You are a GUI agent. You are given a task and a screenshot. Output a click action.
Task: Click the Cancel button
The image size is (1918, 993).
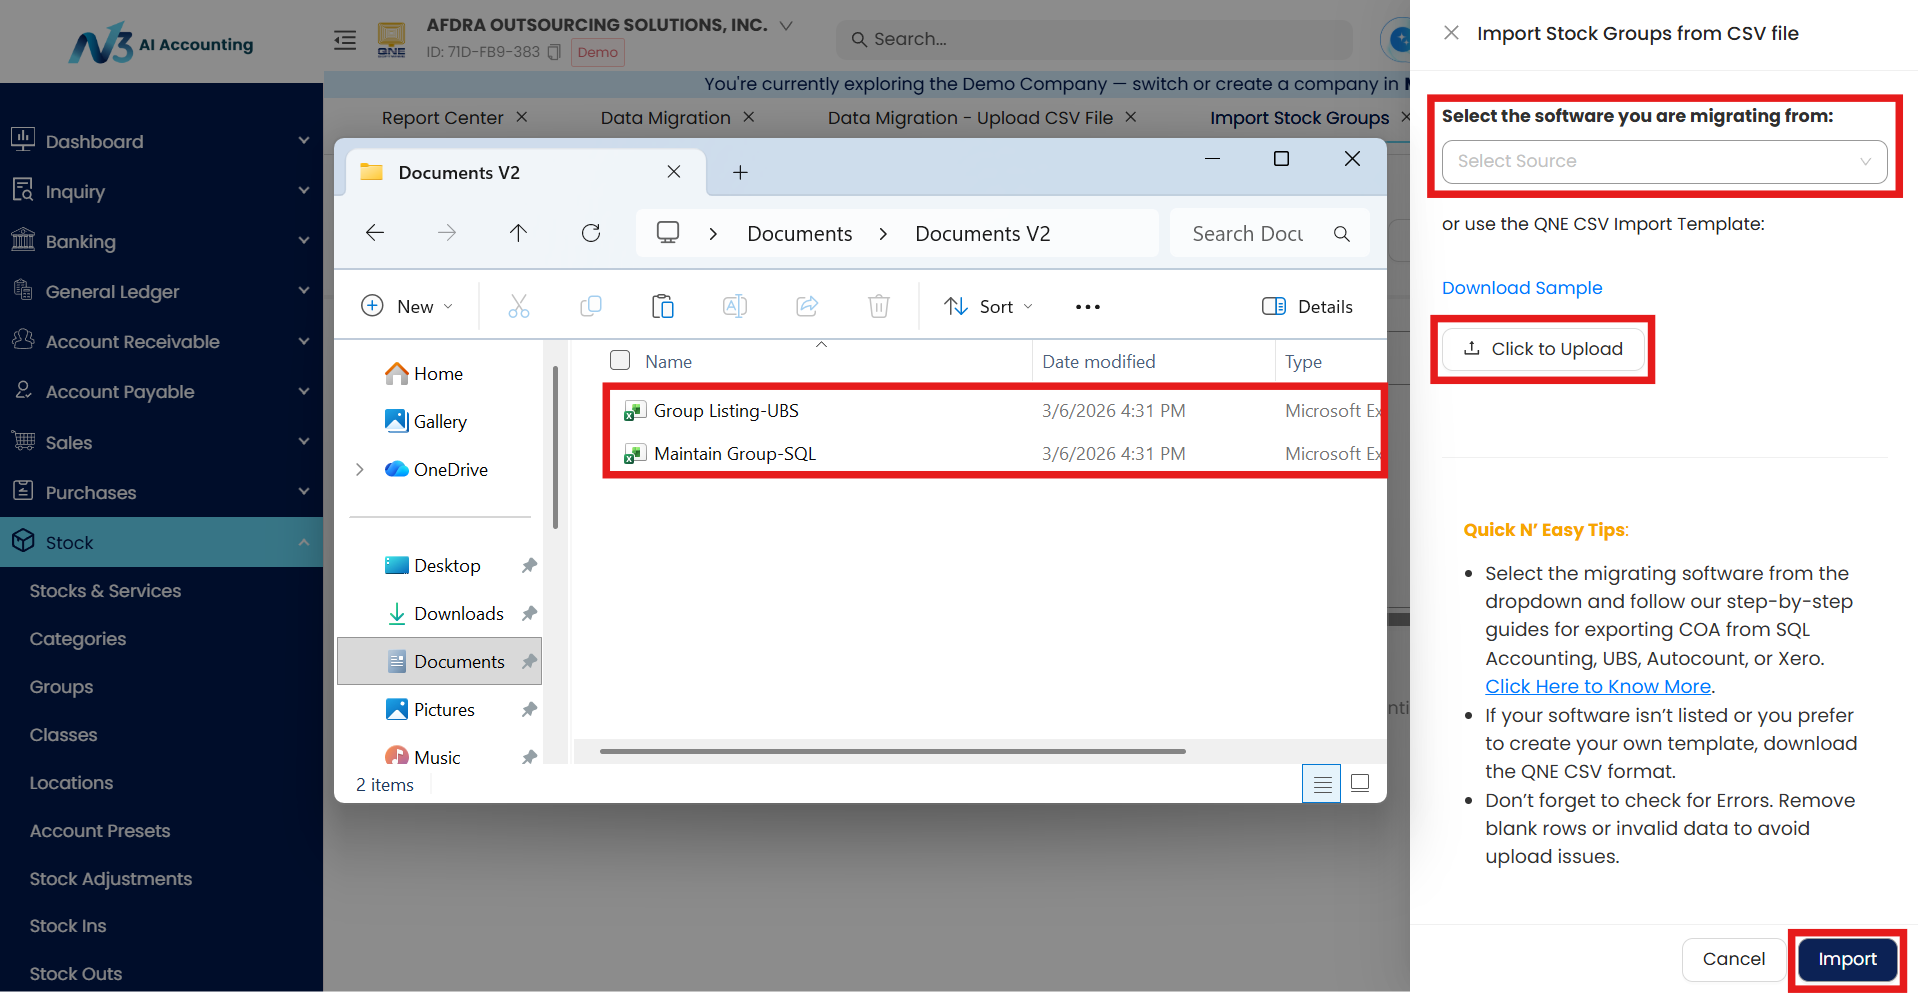click(x=1733, y=959)
